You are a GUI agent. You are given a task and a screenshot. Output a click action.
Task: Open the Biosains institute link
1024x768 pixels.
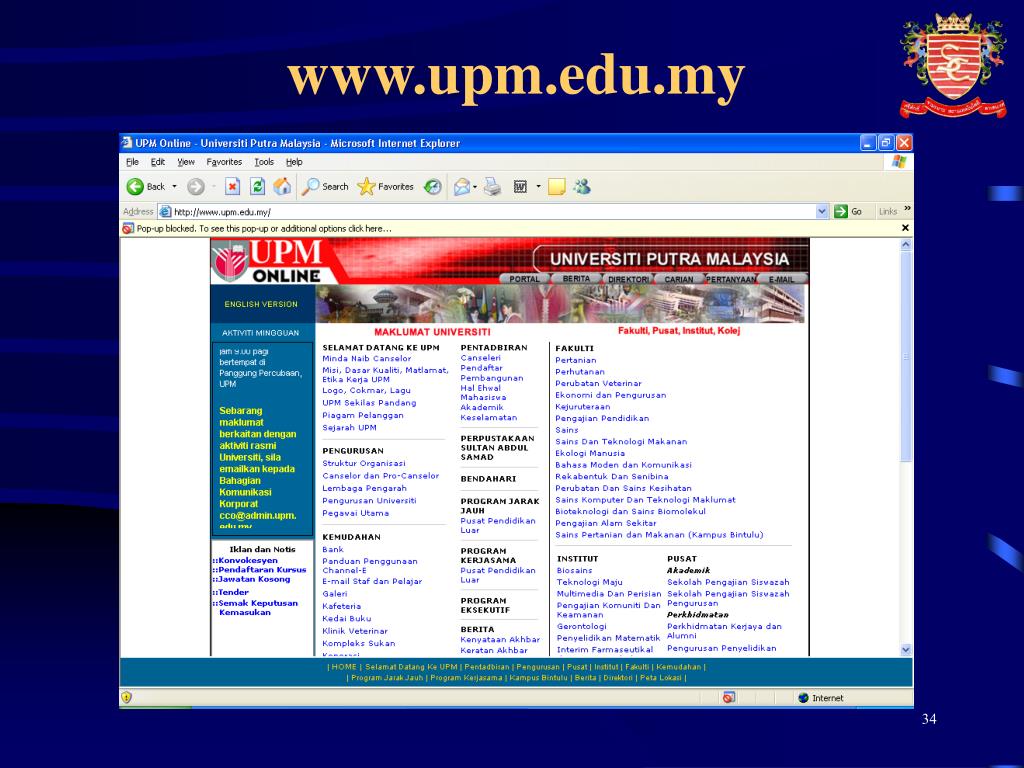pyautogui.click(x=574, y=571)
